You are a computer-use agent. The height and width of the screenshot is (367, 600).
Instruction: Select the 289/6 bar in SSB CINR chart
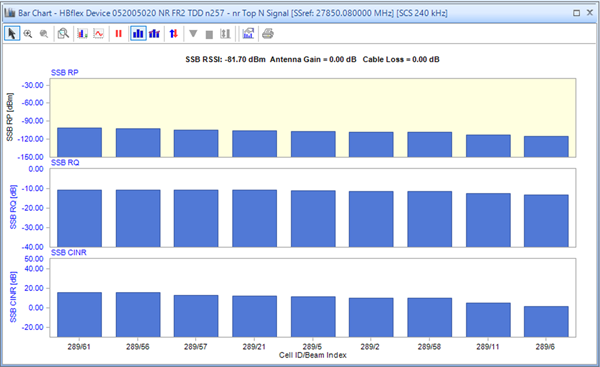pyautogui.click(x=546, y=321)
